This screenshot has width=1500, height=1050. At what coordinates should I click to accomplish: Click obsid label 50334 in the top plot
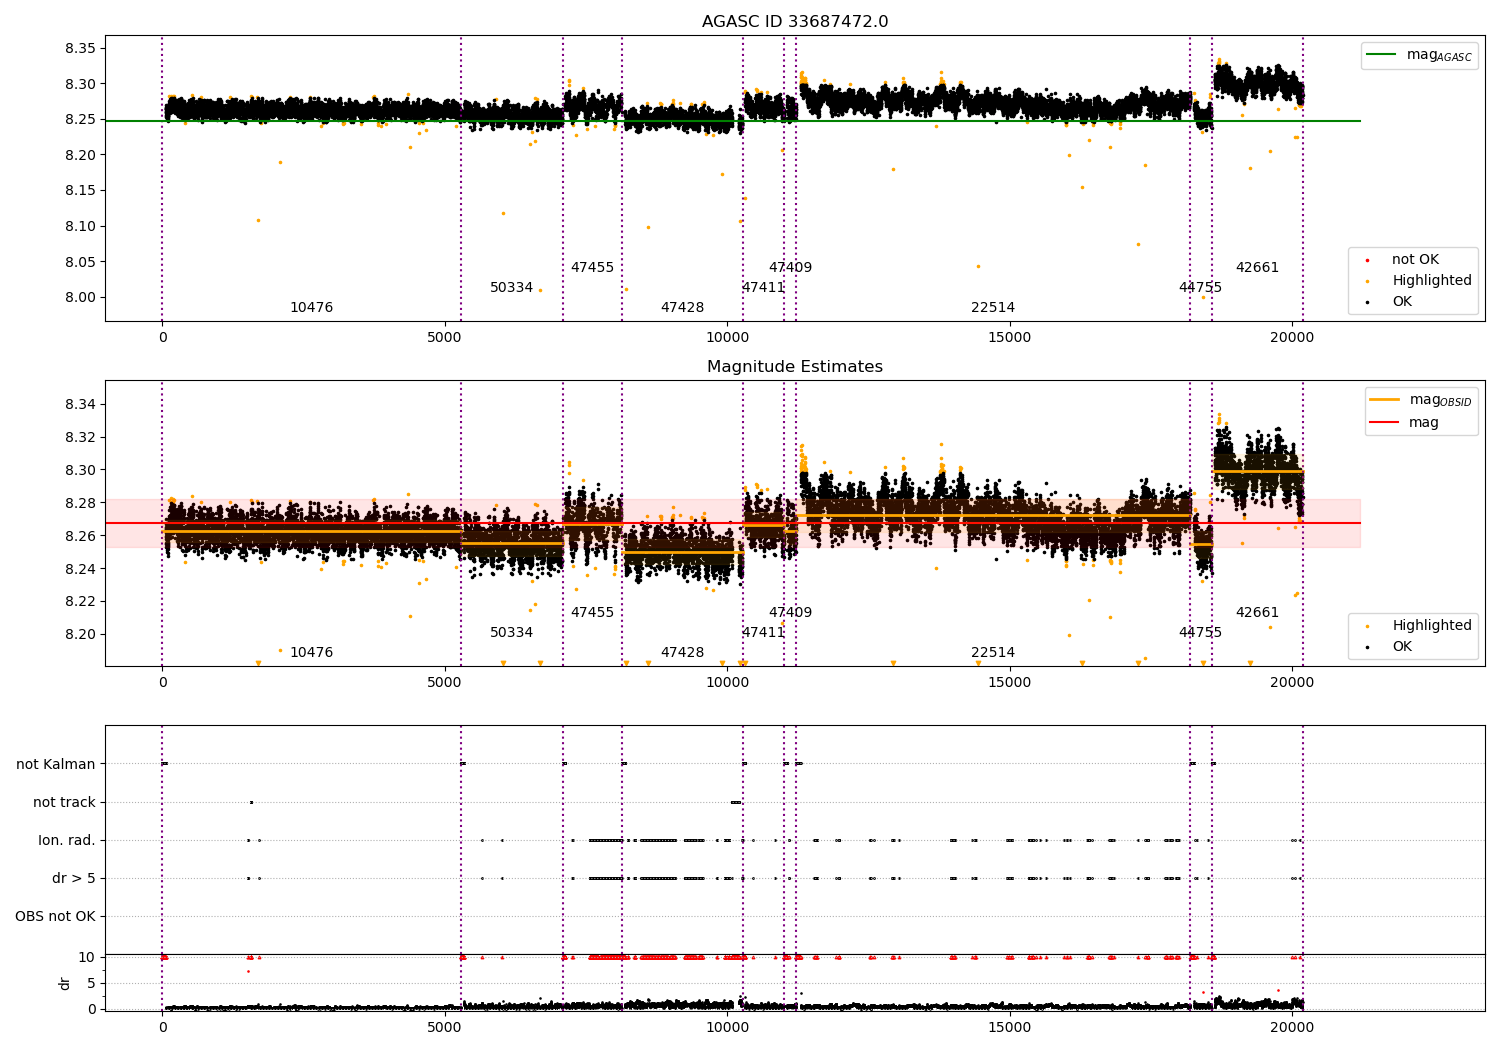point(511,288)
